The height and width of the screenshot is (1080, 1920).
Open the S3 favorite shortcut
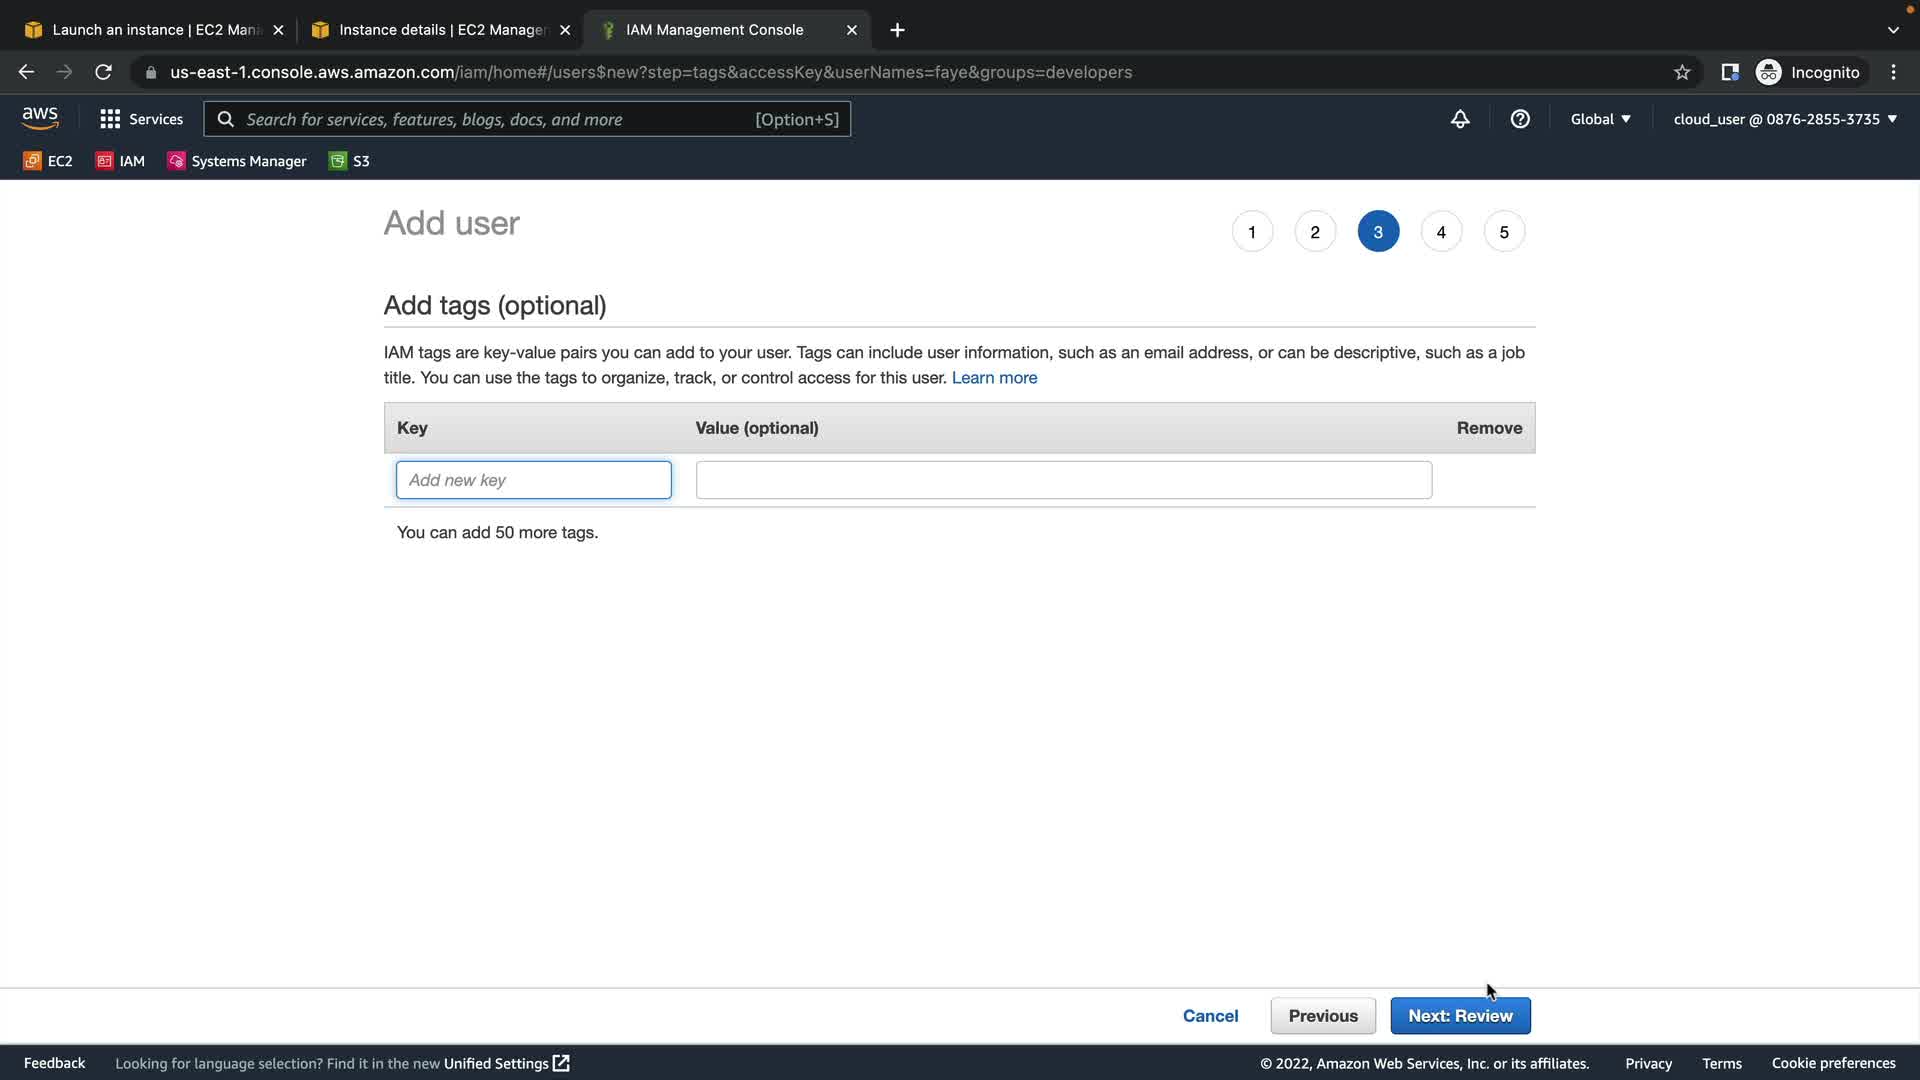349,161
